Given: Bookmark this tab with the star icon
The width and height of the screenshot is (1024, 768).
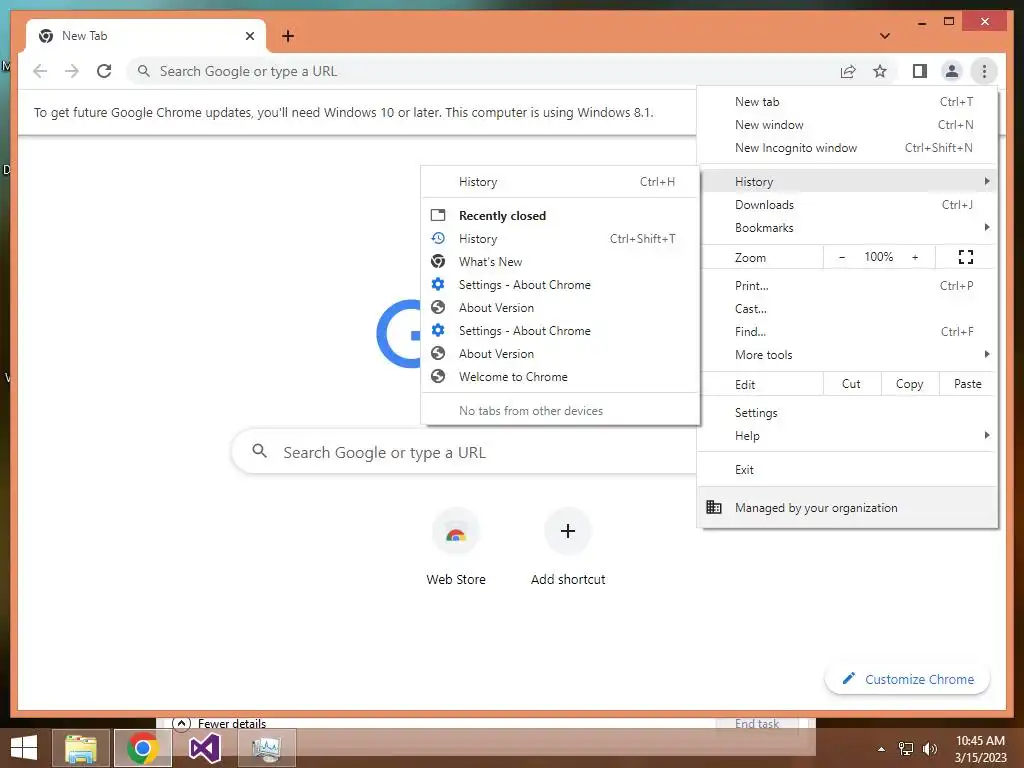Looking at the screenshot, I should [x=880, y=71].
